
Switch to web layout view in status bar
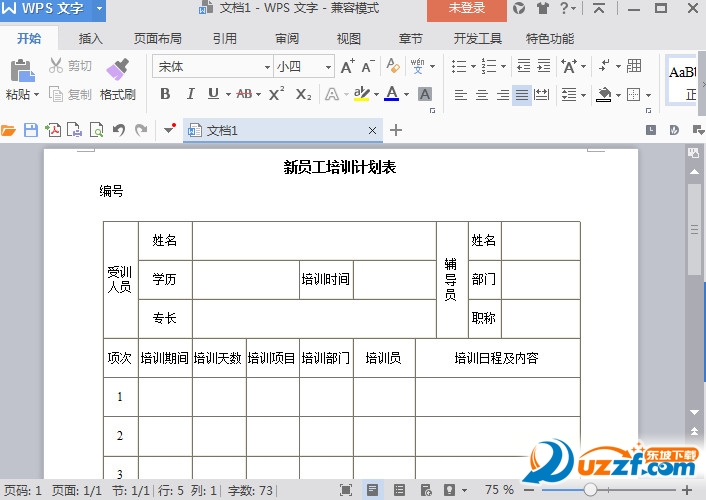click(x=426, y=490)
